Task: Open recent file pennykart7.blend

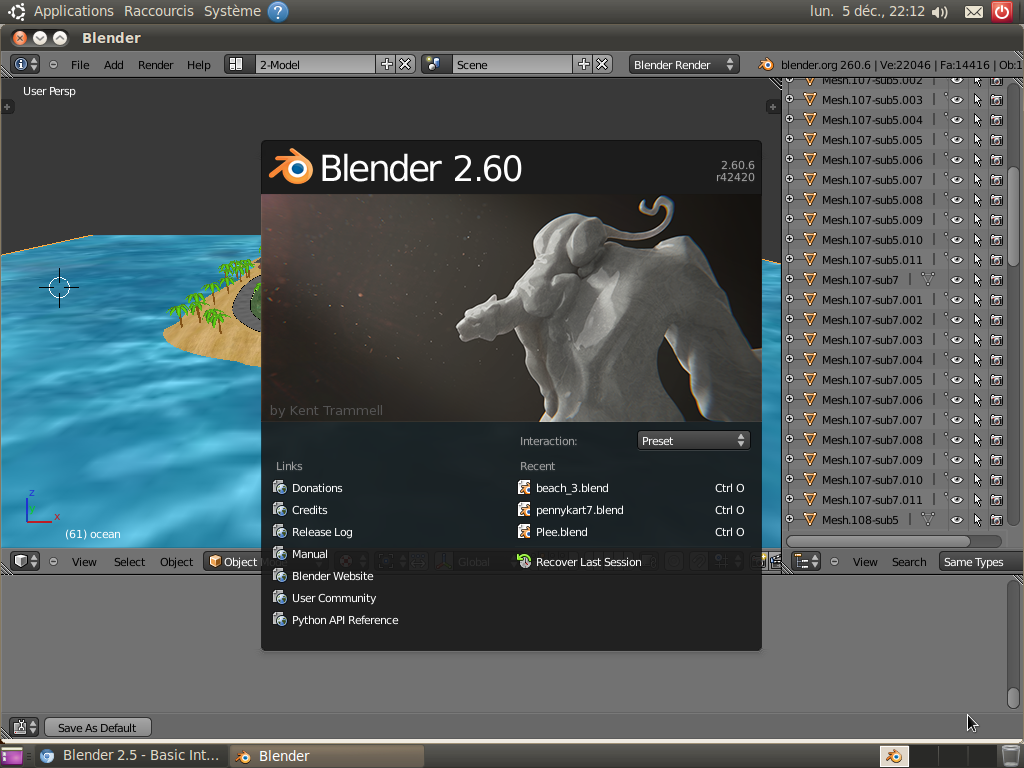Action: (x=579, y=510)
